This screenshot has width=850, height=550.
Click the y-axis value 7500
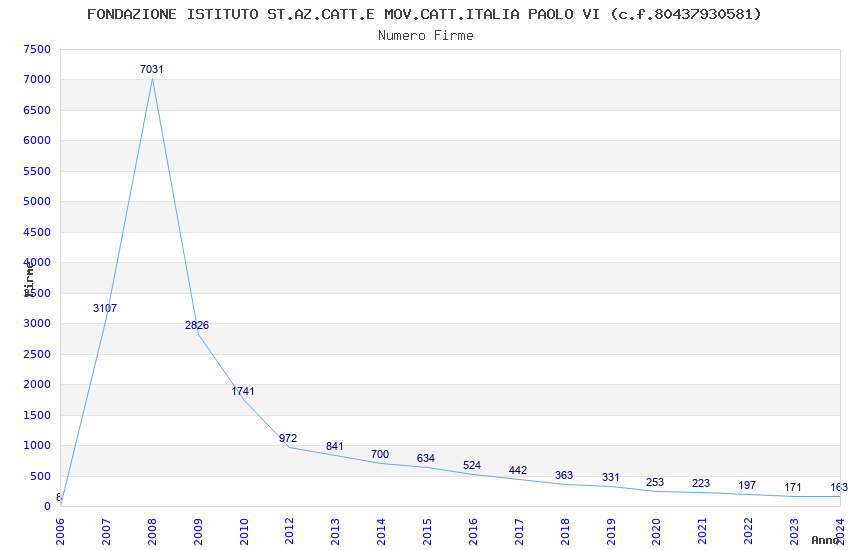tap(37, 49)
